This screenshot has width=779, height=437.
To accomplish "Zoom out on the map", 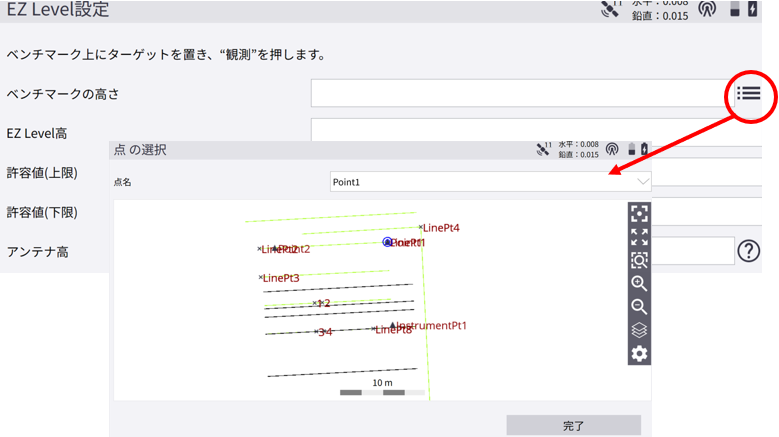I will tap(639, 307).
